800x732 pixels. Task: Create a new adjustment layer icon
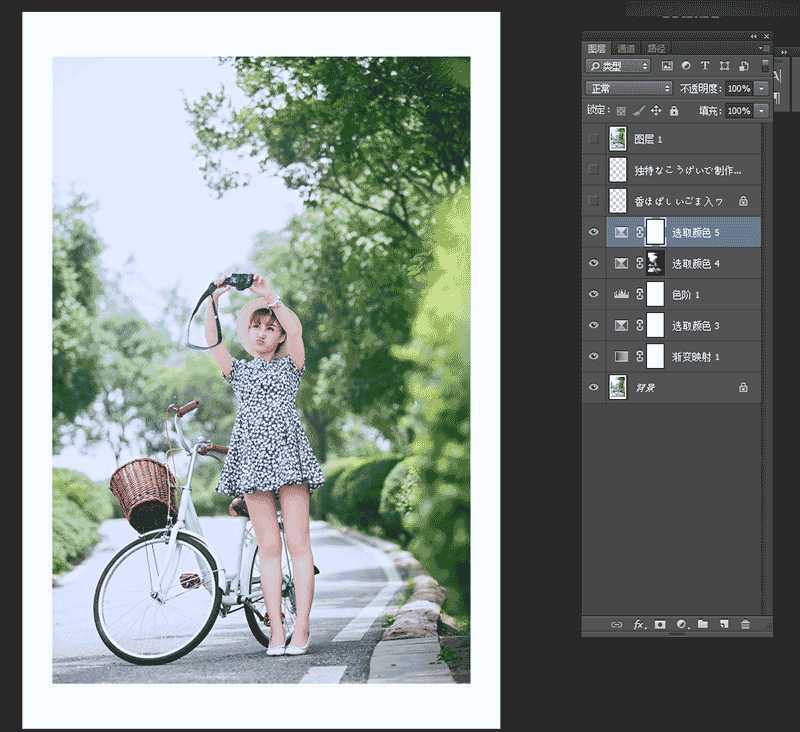click(x=682, y=624)
